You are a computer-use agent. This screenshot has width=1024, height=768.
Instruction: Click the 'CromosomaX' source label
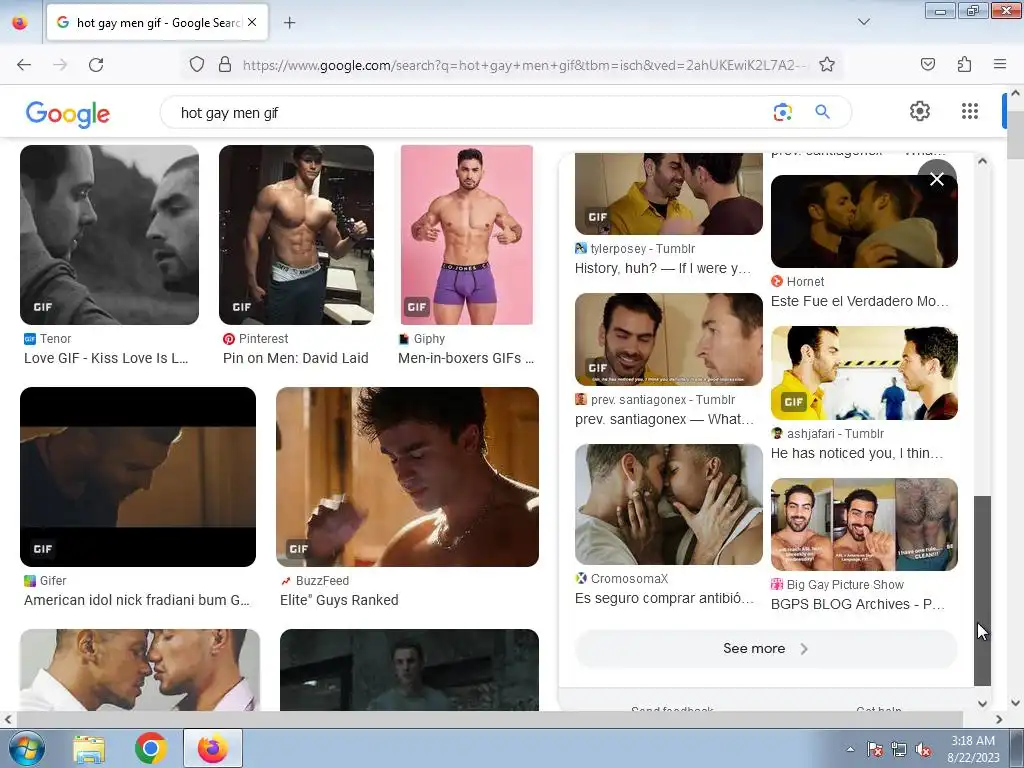click(x=629, y=579)
